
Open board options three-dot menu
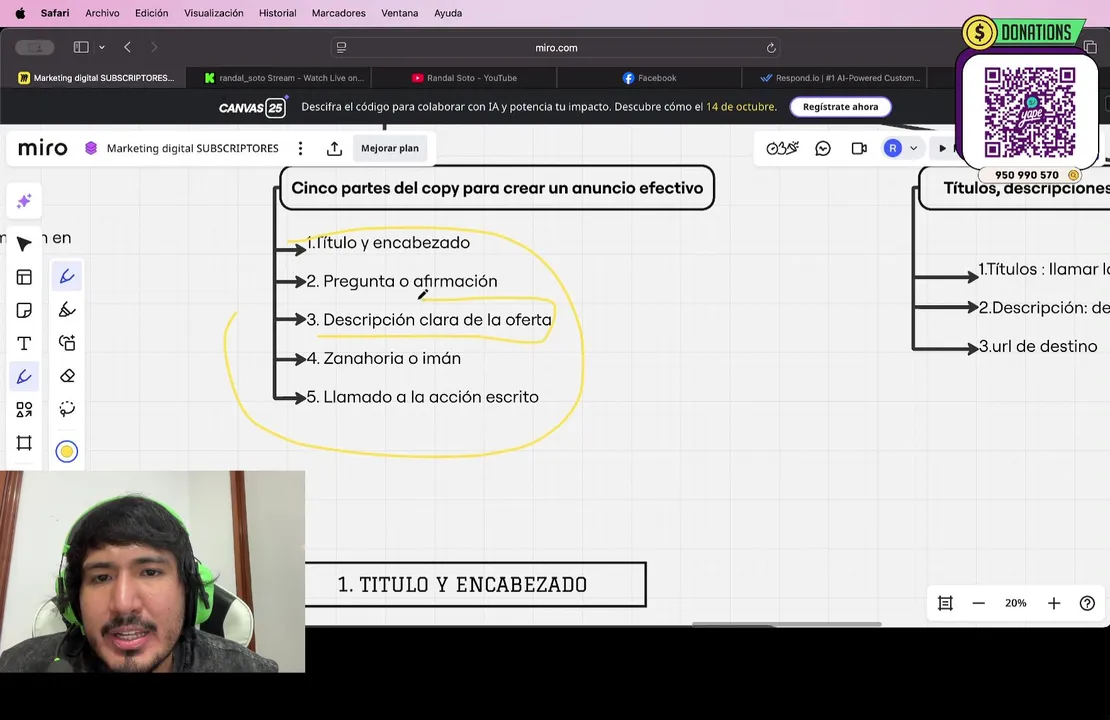click(300, 148)
